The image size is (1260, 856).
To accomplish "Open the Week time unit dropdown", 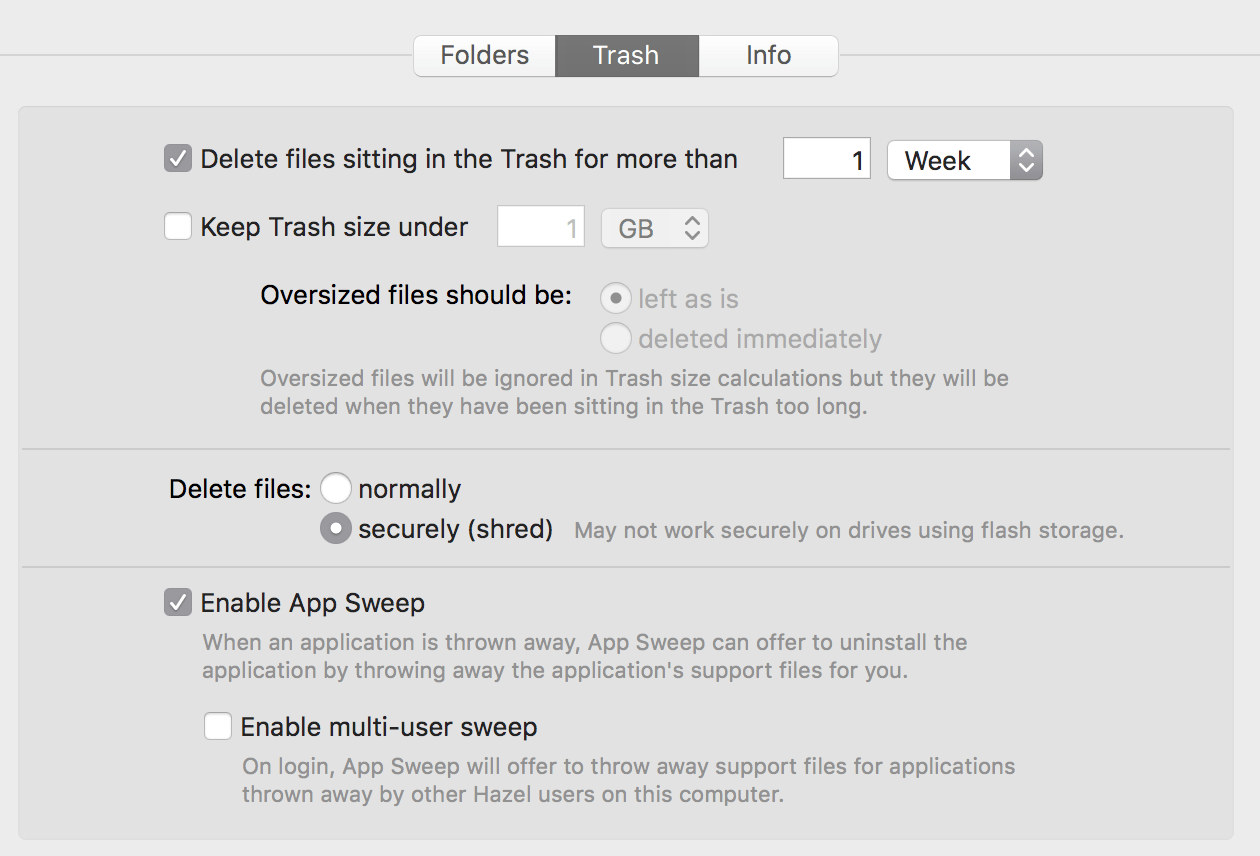I will pos(948,160).
